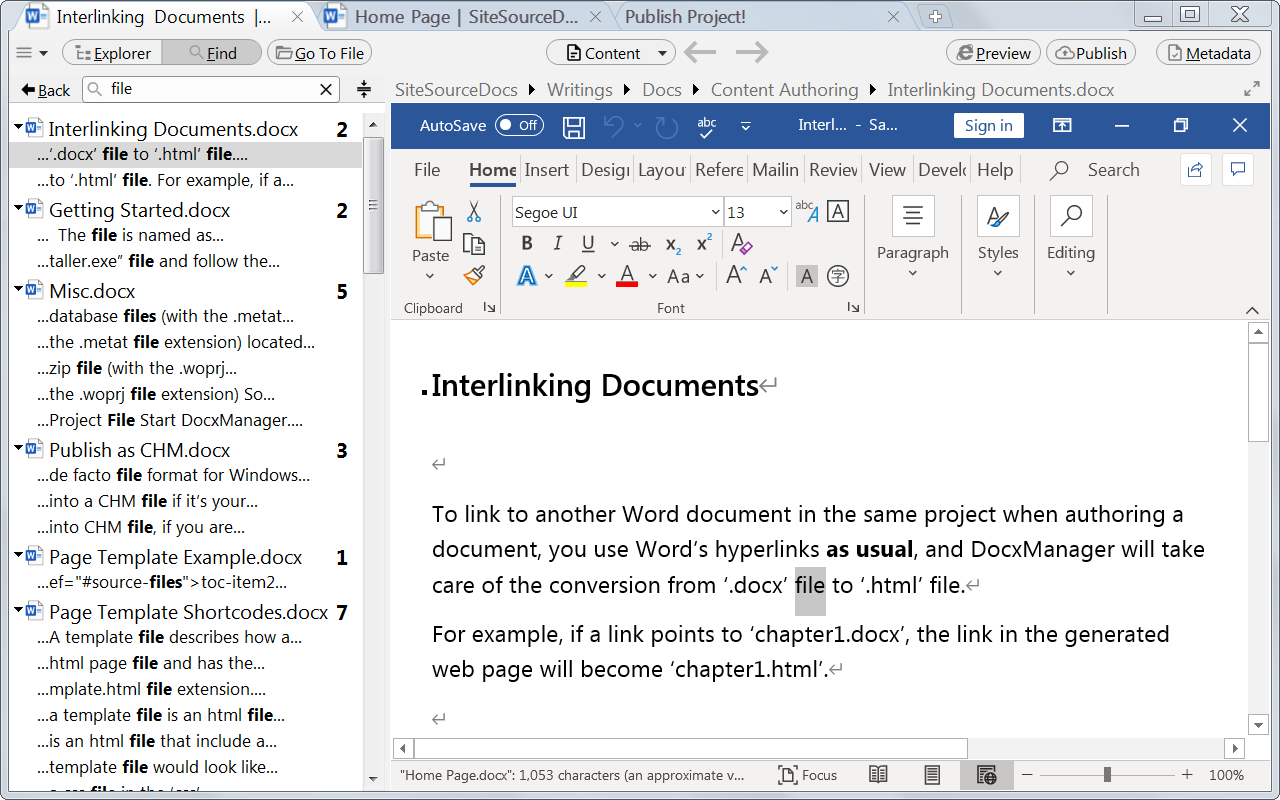
Task: Click the Enclose Characters icon
Action: 838,276
